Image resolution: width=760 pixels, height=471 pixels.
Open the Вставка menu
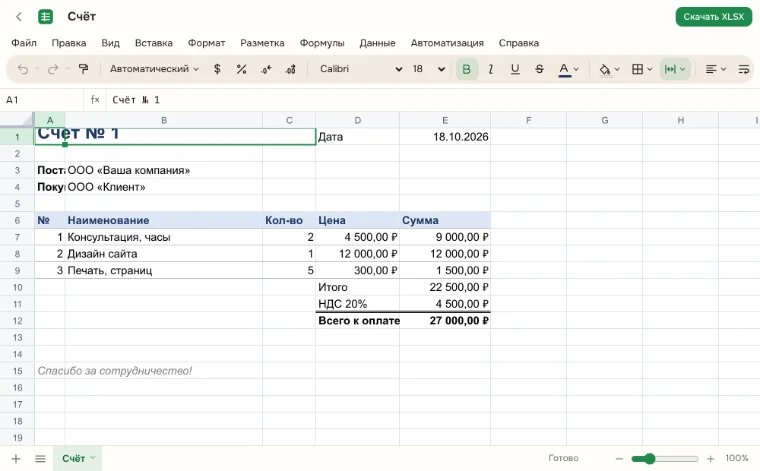coord(154,43)
